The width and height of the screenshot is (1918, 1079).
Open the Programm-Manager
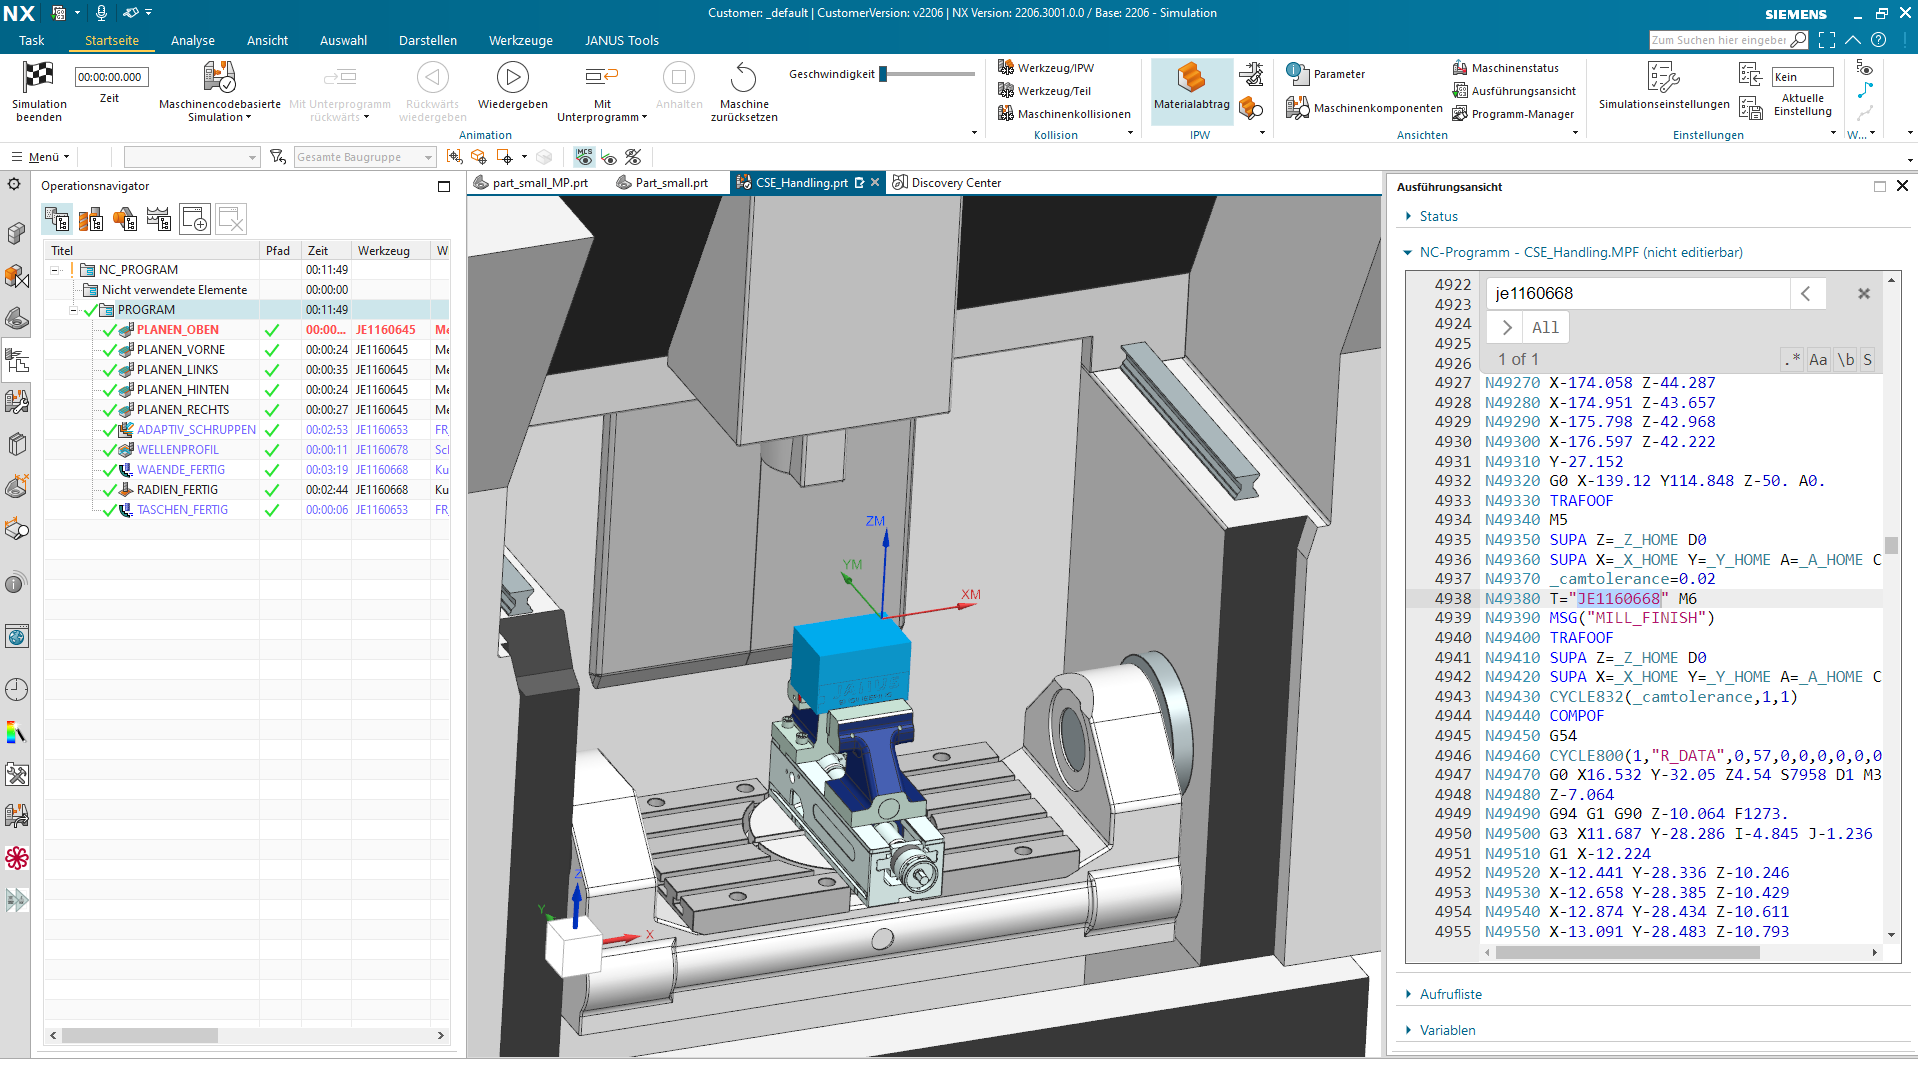pyautogui.click(x=1513, y=114)
